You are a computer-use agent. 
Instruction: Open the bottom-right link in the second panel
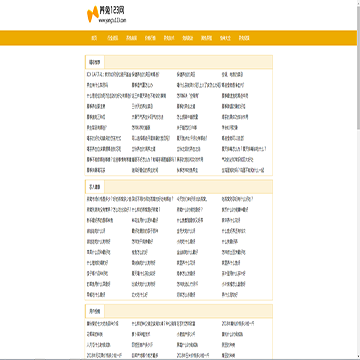click(230, 295)
